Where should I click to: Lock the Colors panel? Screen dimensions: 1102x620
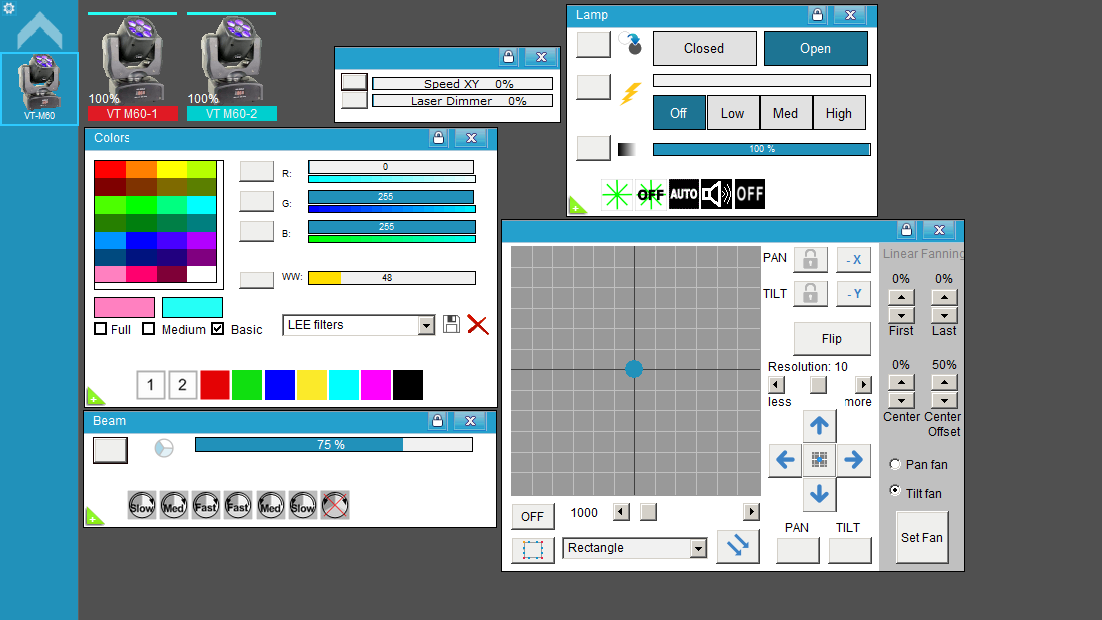438,138
